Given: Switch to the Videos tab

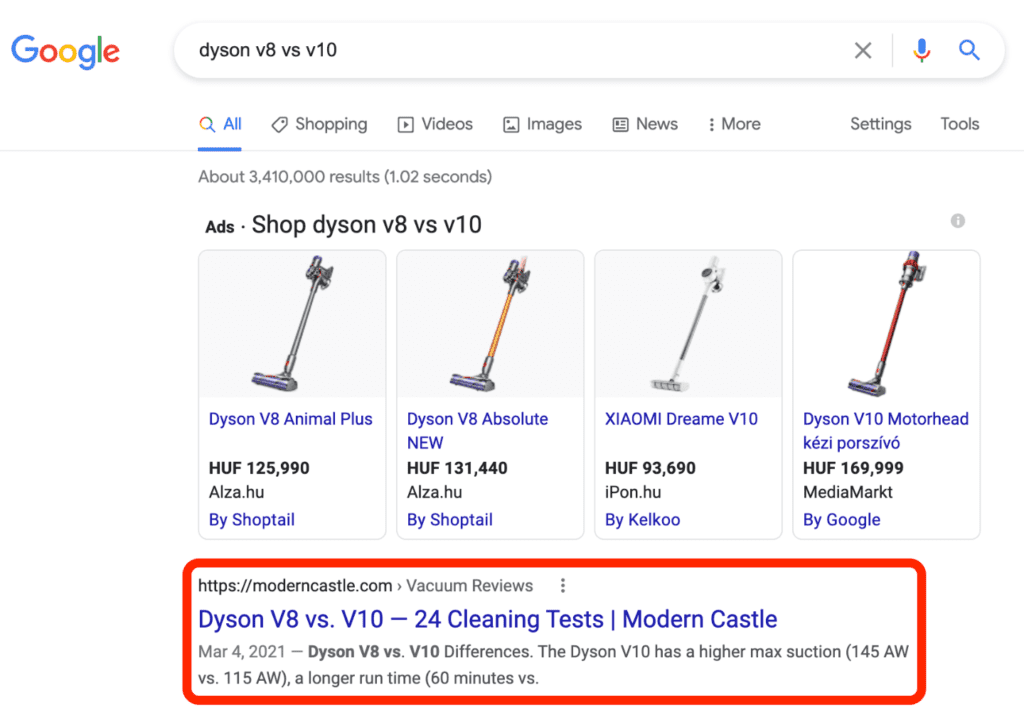Looking at the screenshot, I should tap(435, 124).
